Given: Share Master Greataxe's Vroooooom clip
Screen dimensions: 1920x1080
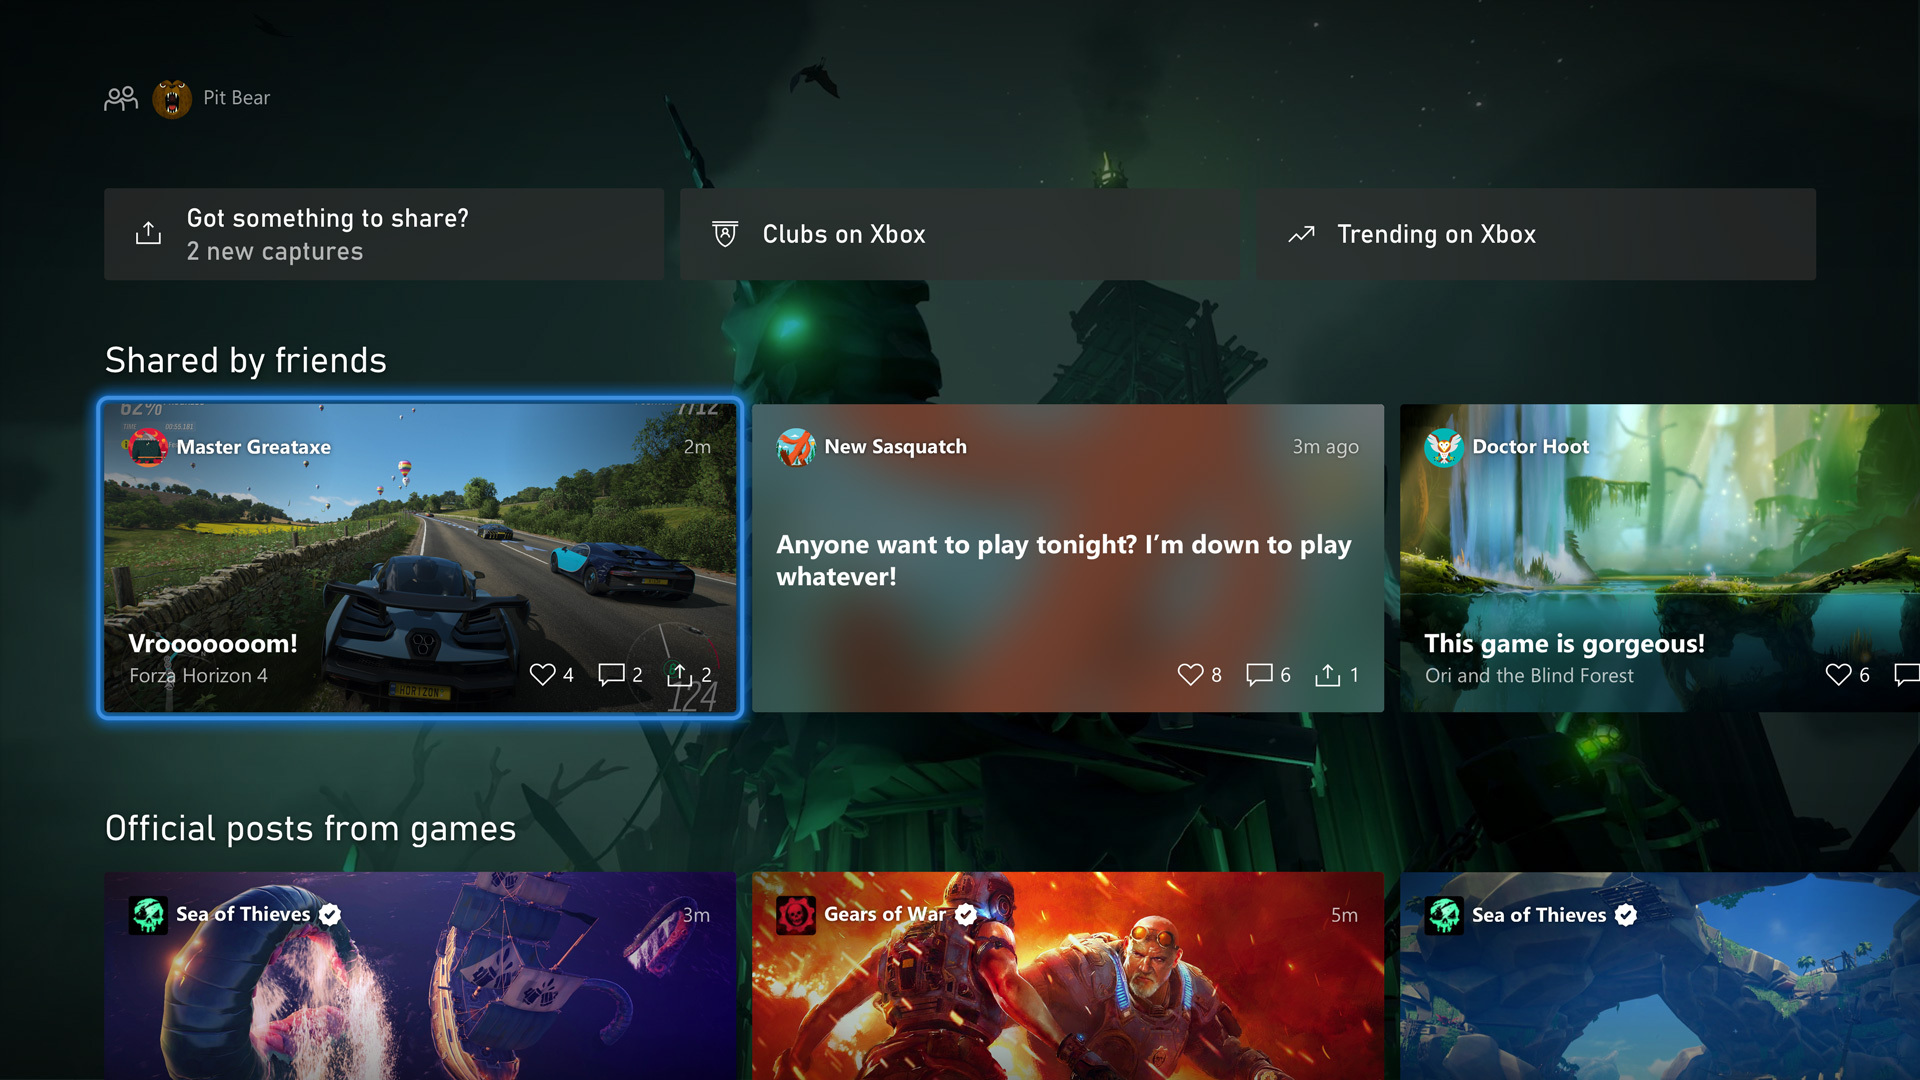Looking at the screenshot, I should tap(680, 674).
